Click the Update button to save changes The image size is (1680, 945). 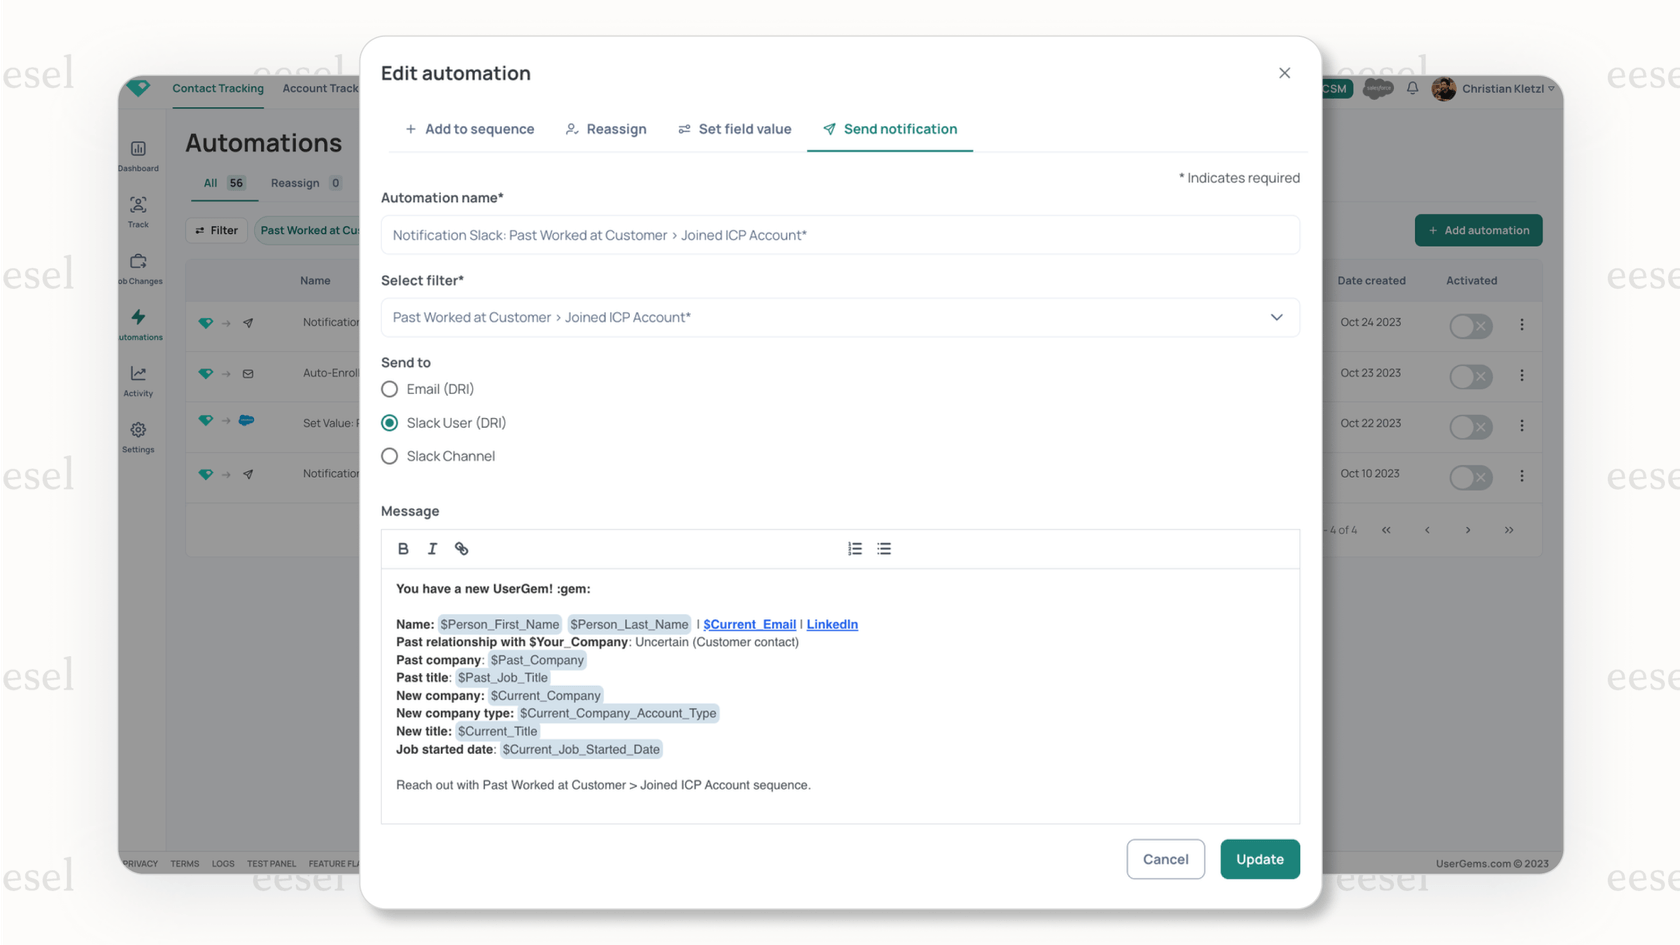pyautogui.click(x=1259, y=859)
